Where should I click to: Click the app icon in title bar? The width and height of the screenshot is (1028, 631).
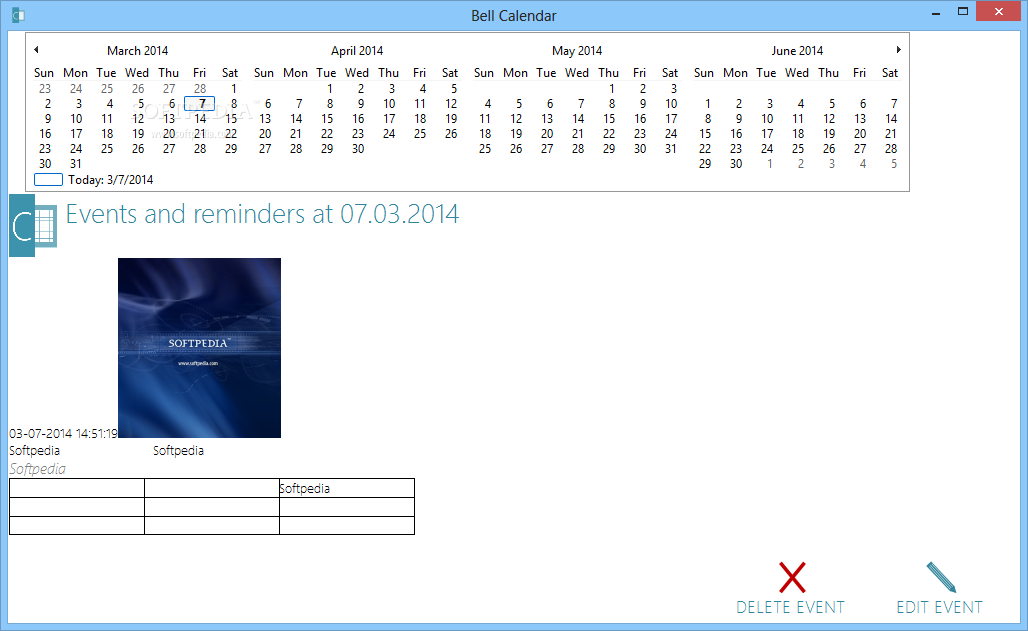click(18, 15)
